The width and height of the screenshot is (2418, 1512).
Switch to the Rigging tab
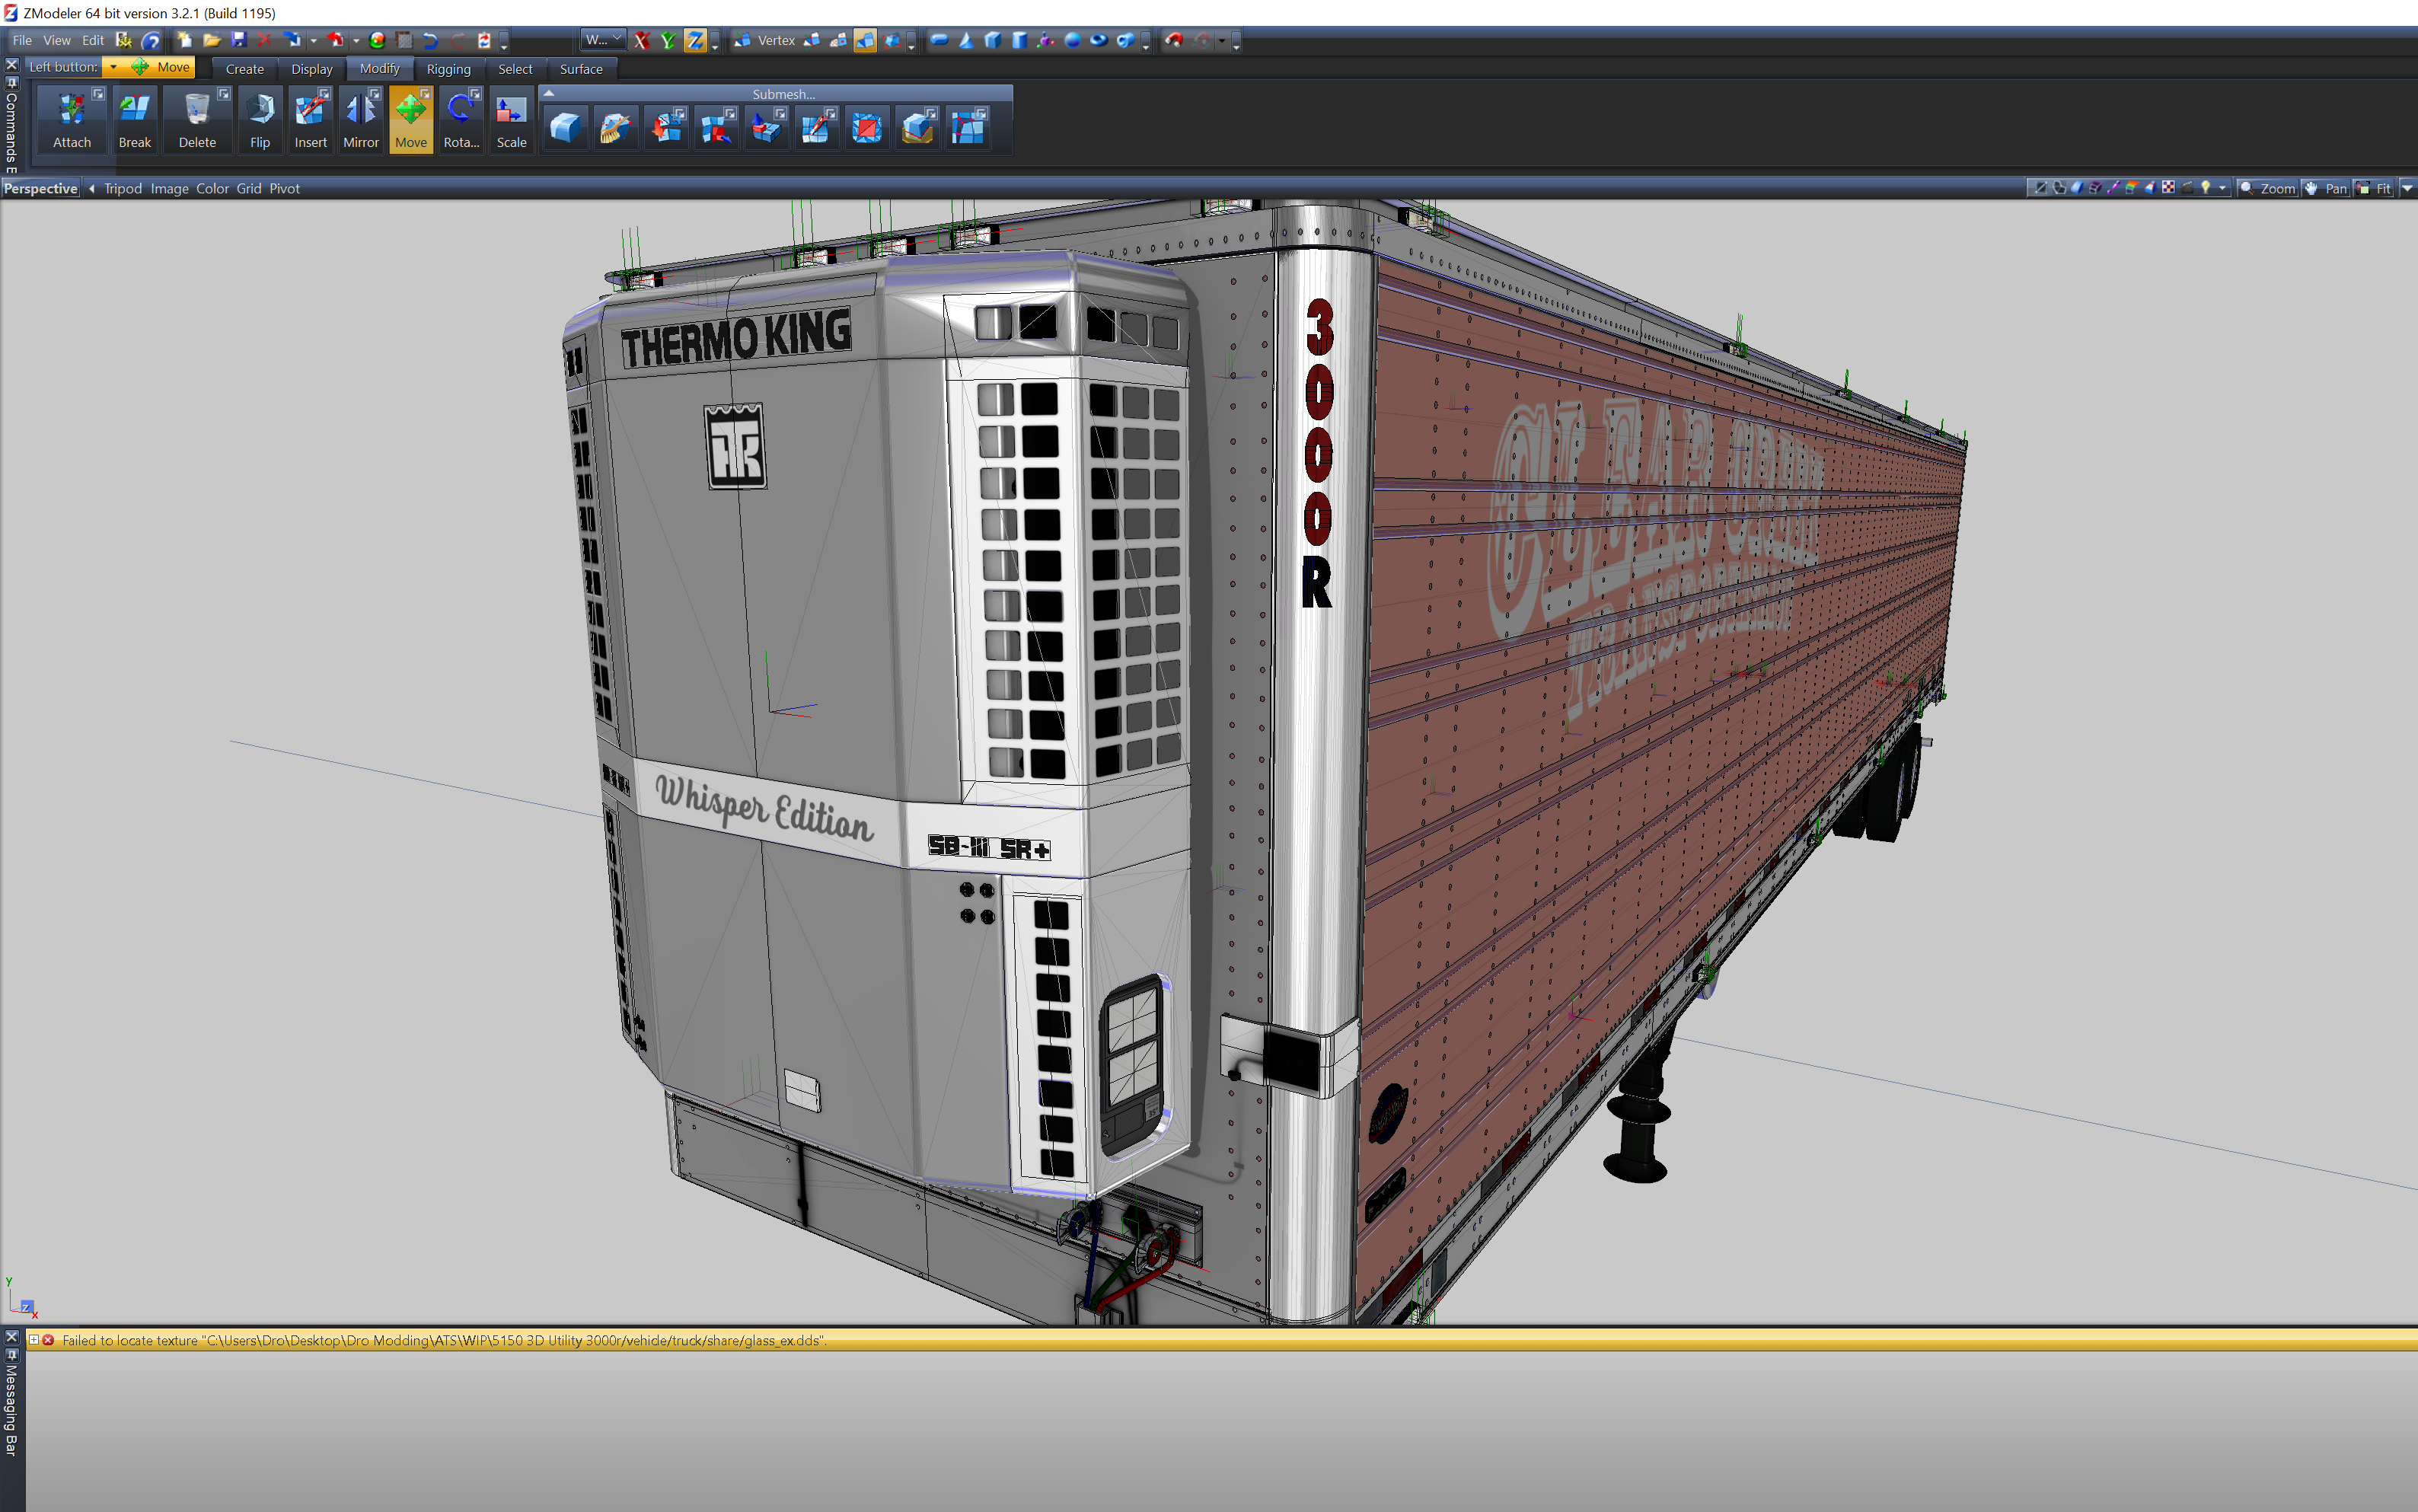coord(449,69)
